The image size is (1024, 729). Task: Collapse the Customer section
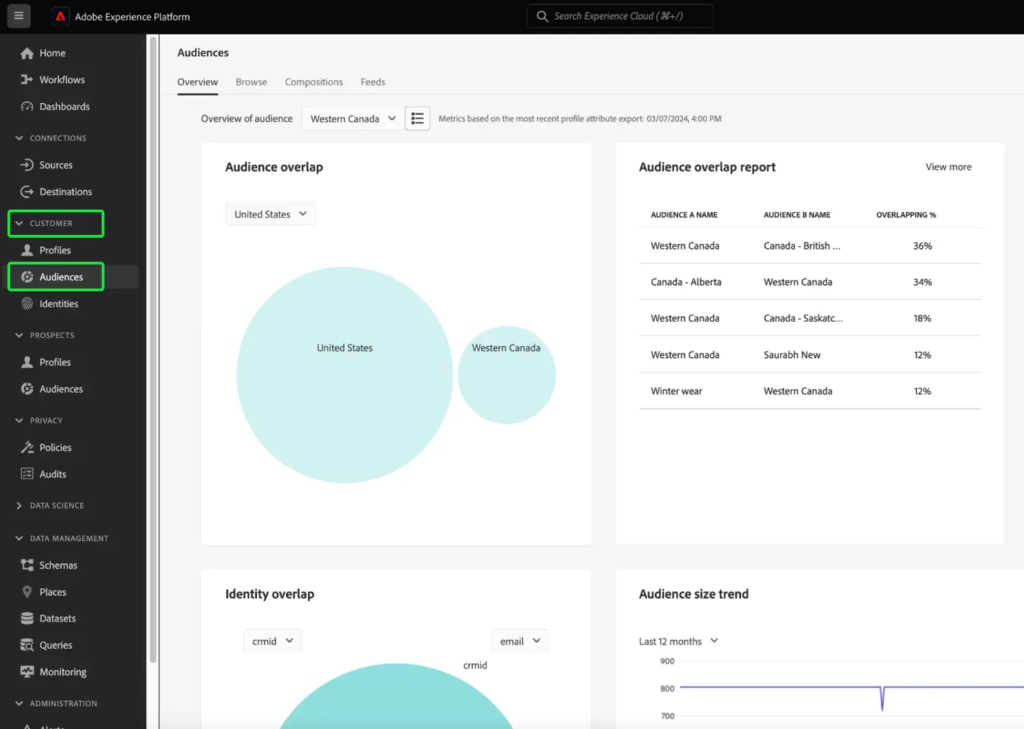point(20,223)
